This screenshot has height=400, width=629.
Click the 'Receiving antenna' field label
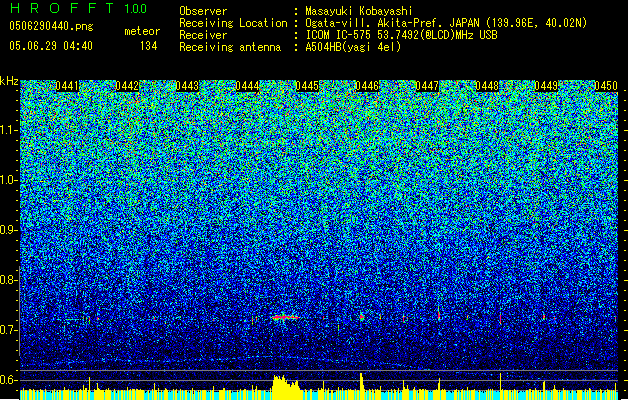coord(230,47)
